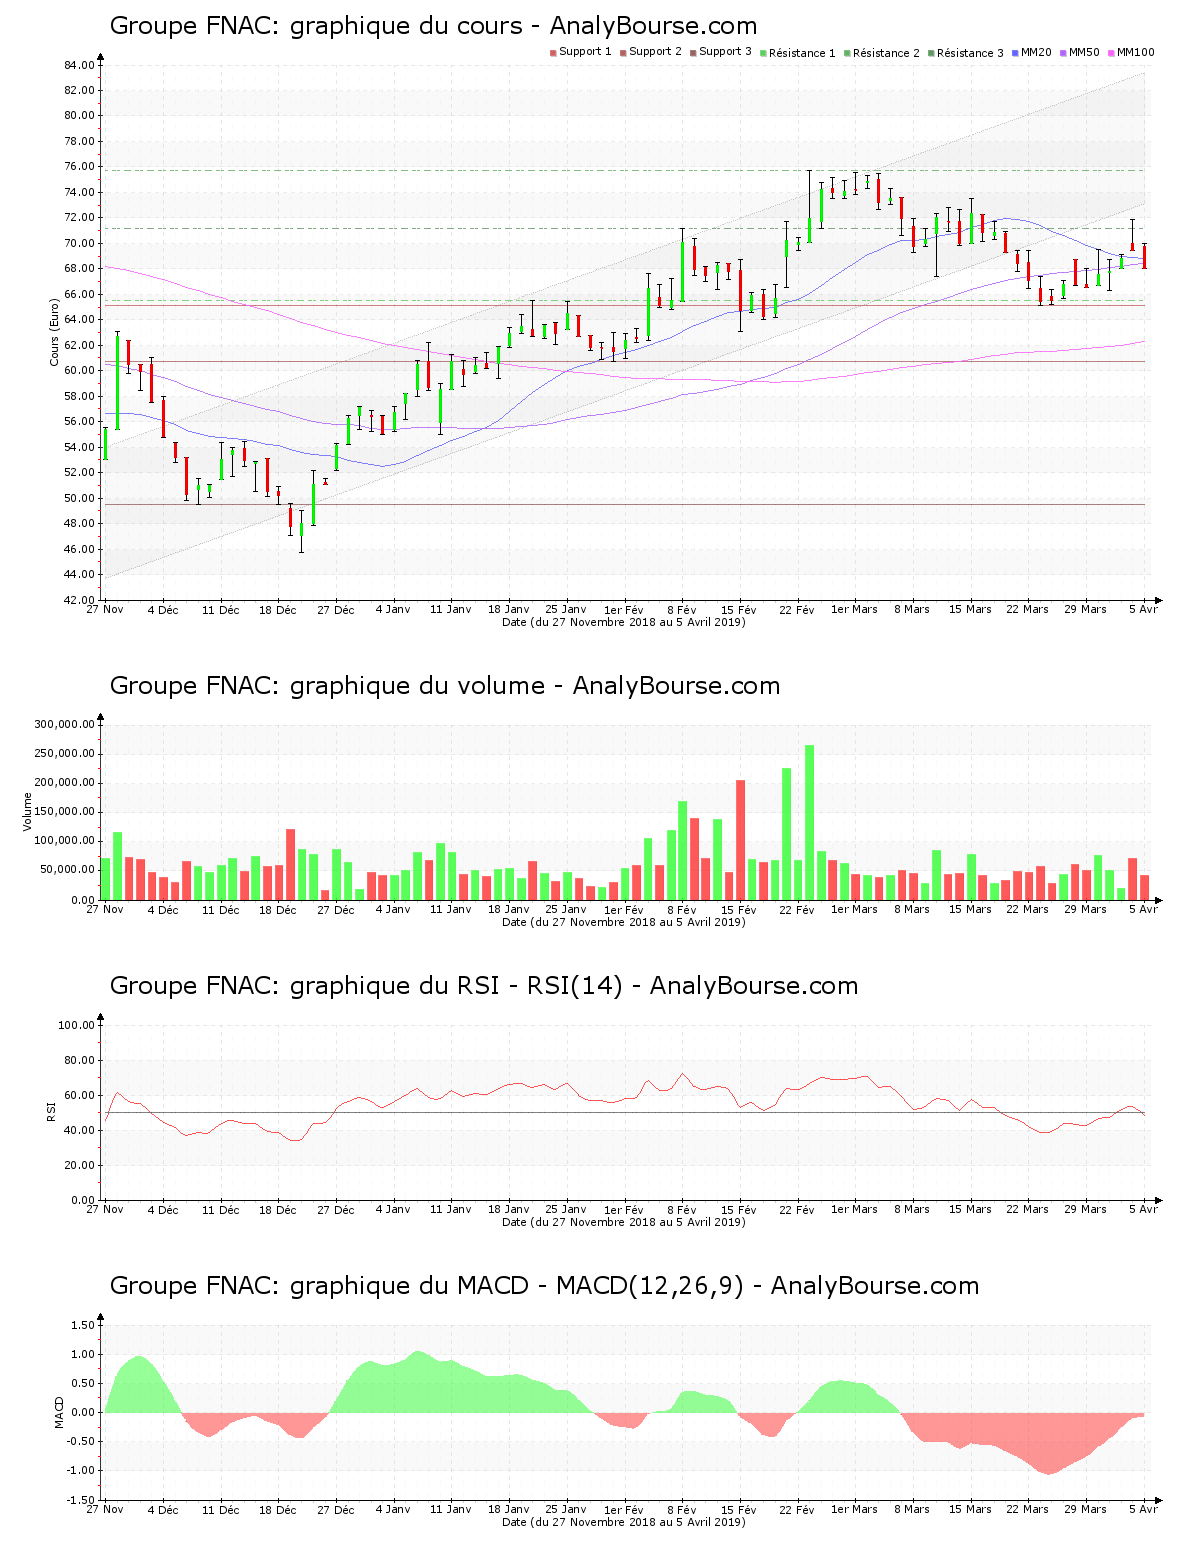Click the date range caption under RSI chart
This screenshot has height=1550, width=1200.
coord(624,1222)
